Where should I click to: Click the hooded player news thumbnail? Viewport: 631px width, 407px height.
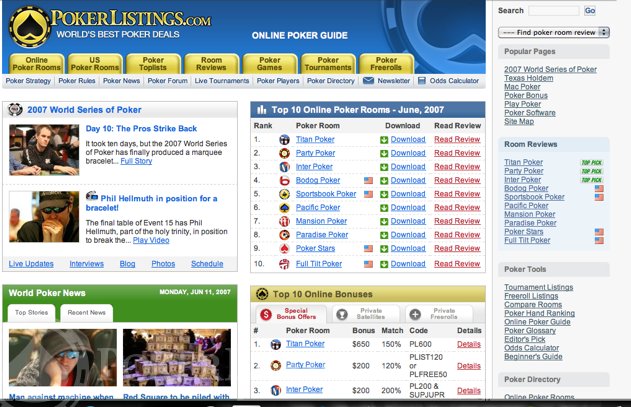63,357
